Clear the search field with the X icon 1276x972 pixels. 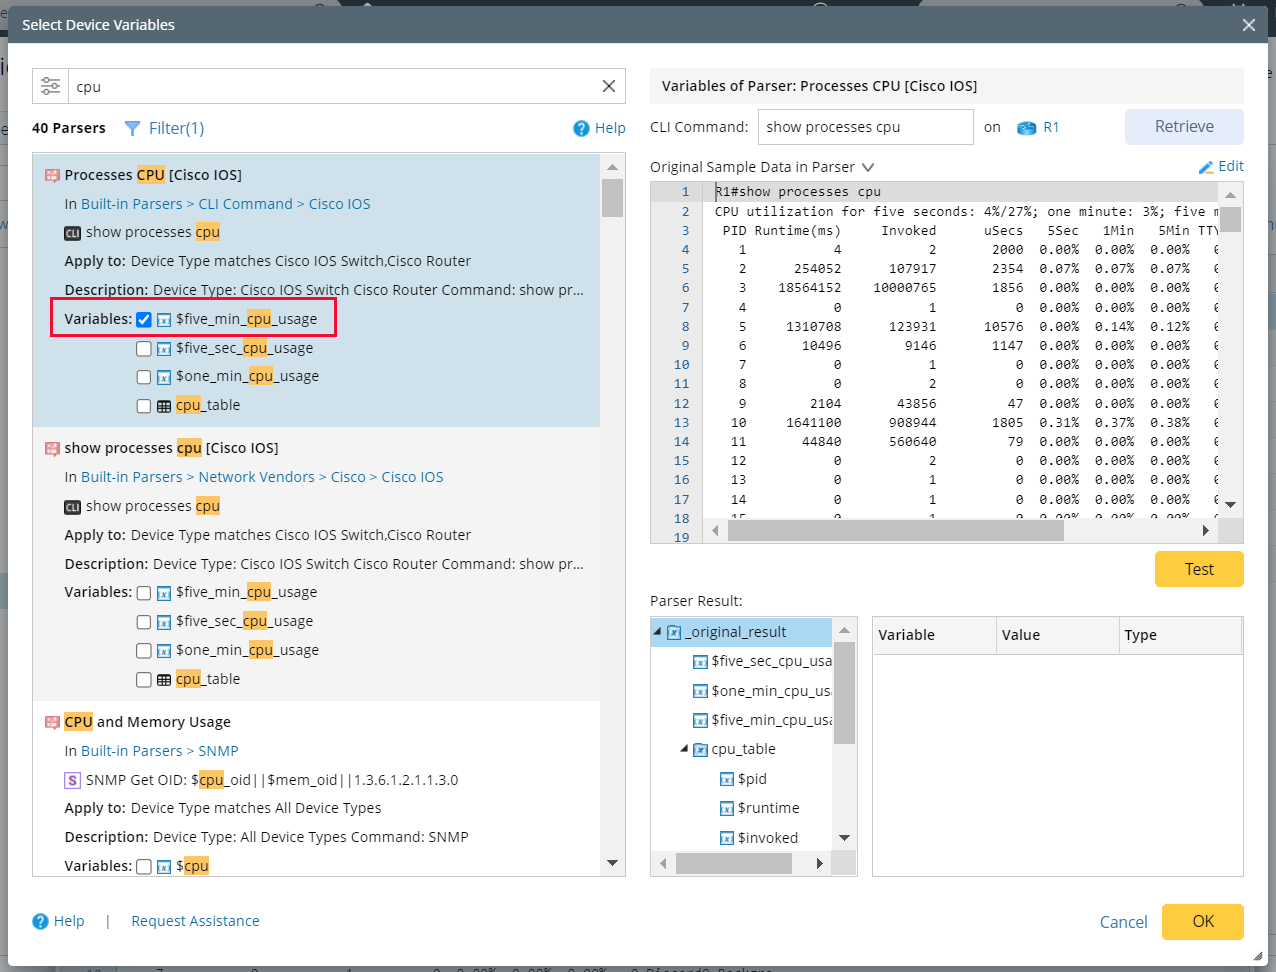tap(609, 86)
